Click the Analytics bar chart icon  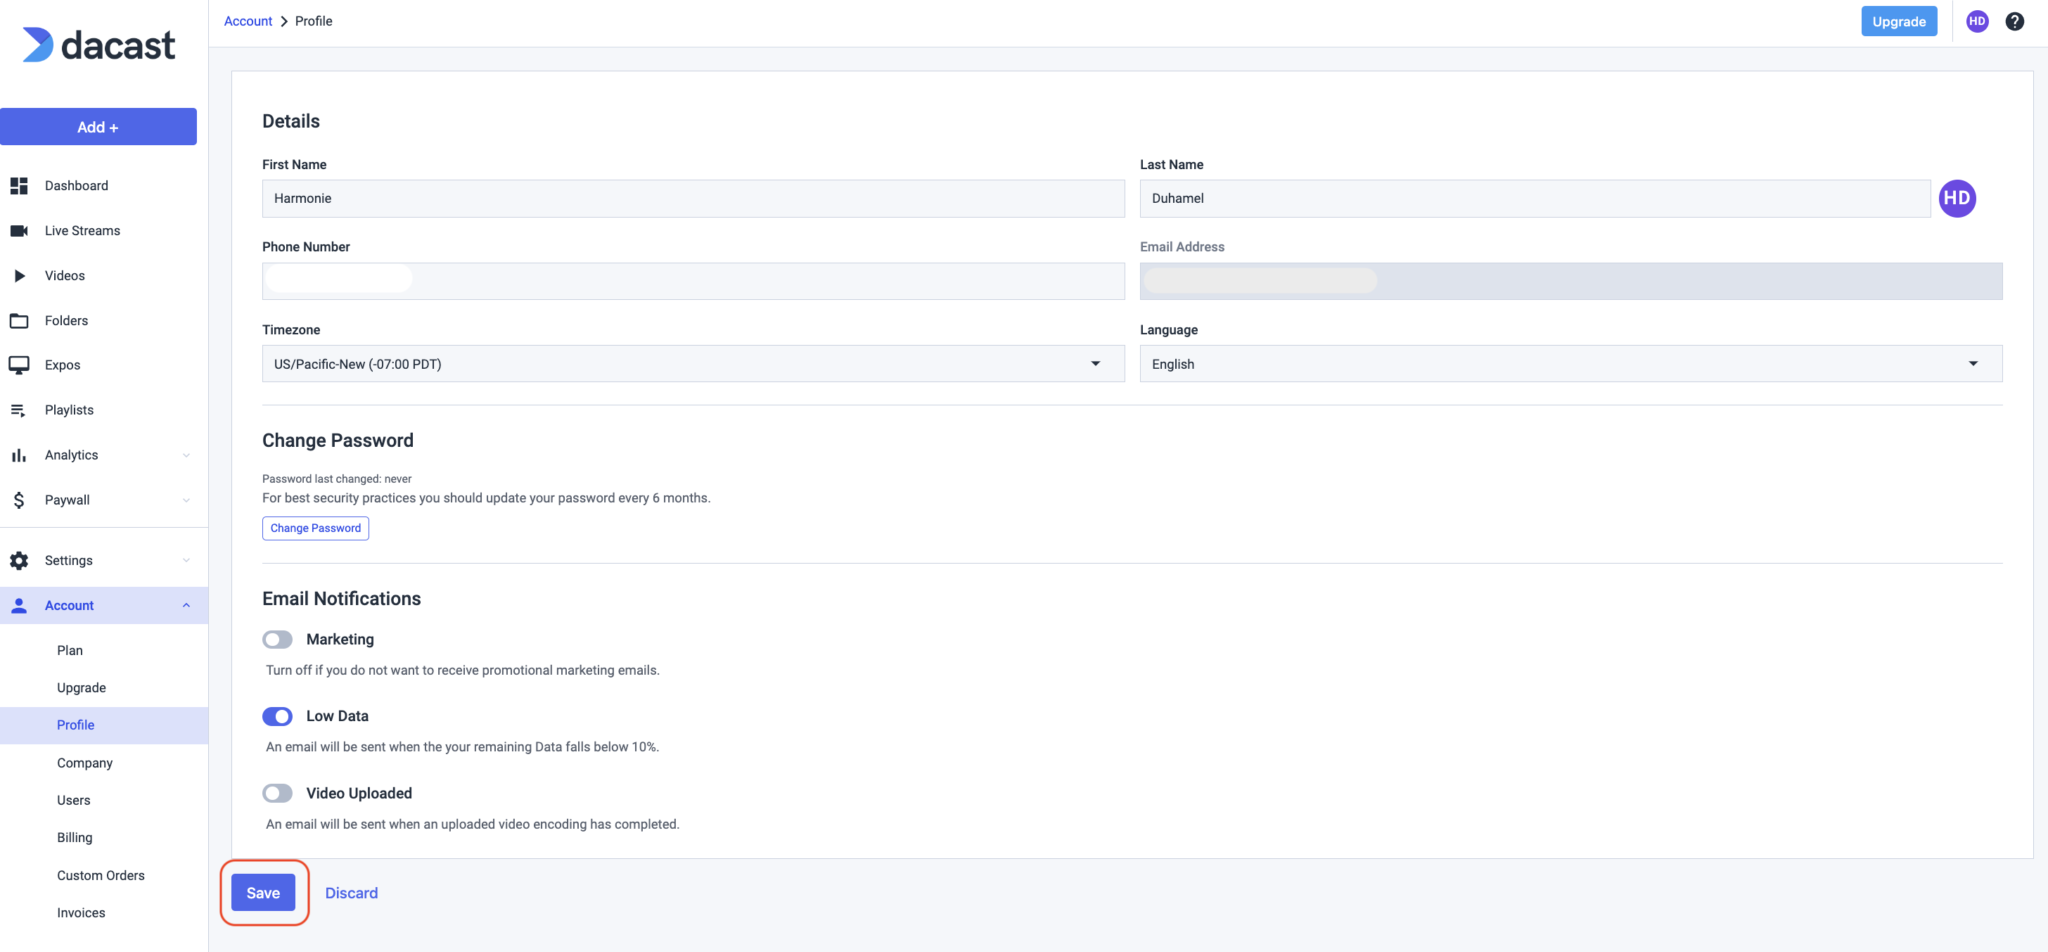coord(19,455)
